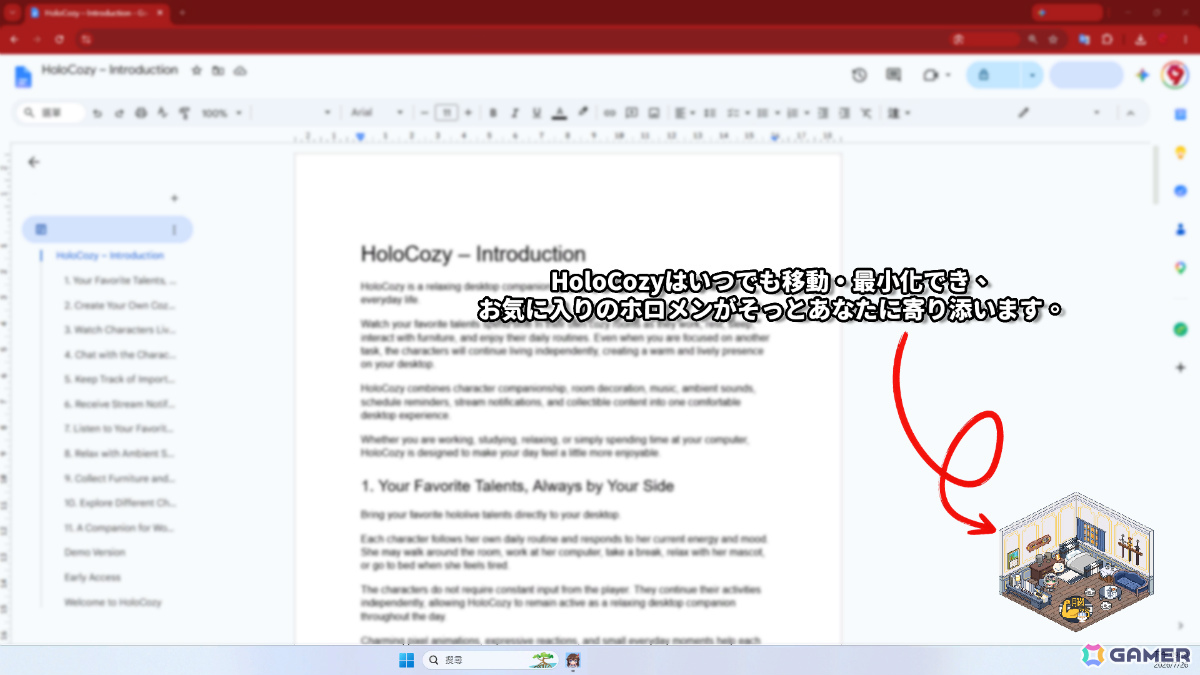This screenshot has height=675, width=1200.
Task: Open the checklist dropdown
Action: tap(737, 113)
